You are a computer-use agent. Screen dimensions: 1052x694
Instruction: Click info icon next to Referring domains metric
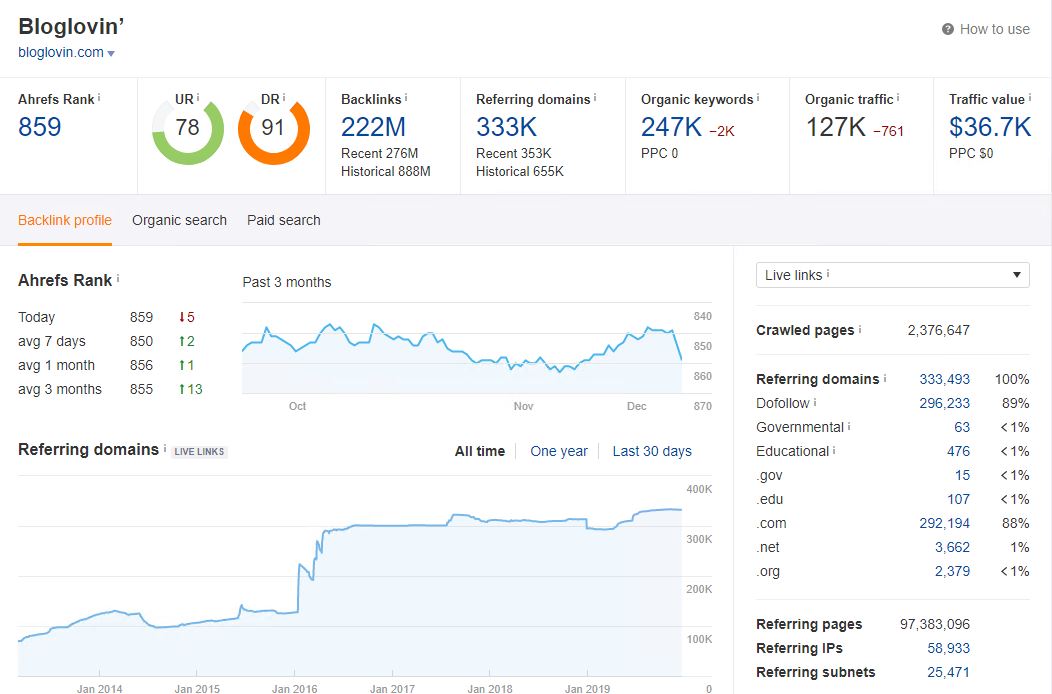pyautogui.click(x=595, y=97)
